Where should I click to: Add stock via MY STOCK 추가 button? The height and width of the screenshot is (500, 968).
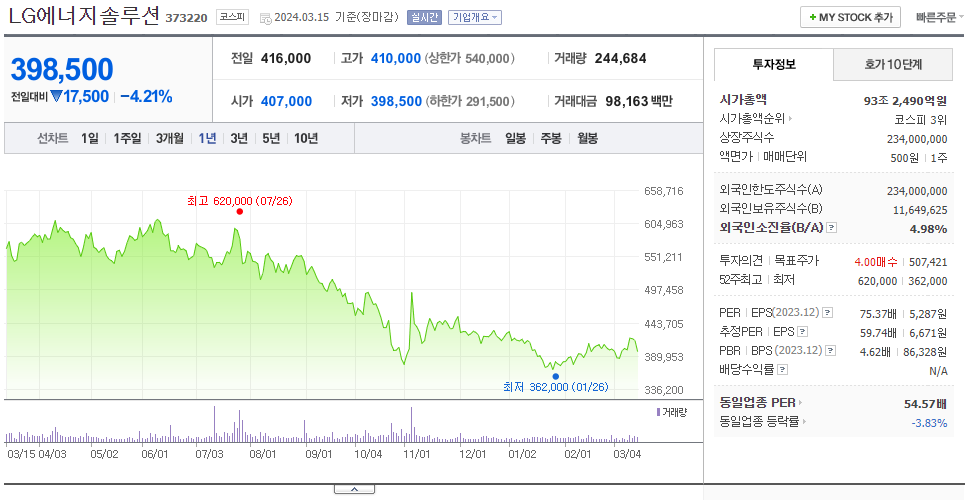point(850,17)
